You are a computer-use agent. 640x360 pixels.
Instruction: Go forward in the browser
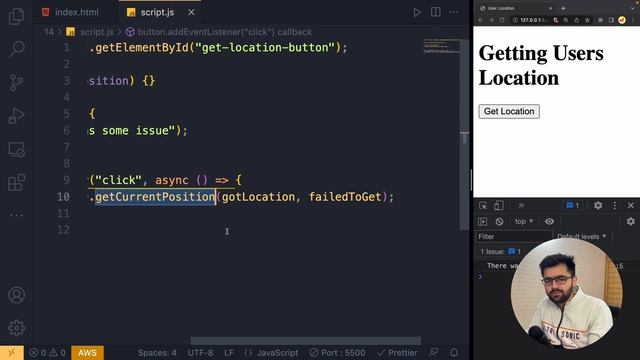click(491, 20)
